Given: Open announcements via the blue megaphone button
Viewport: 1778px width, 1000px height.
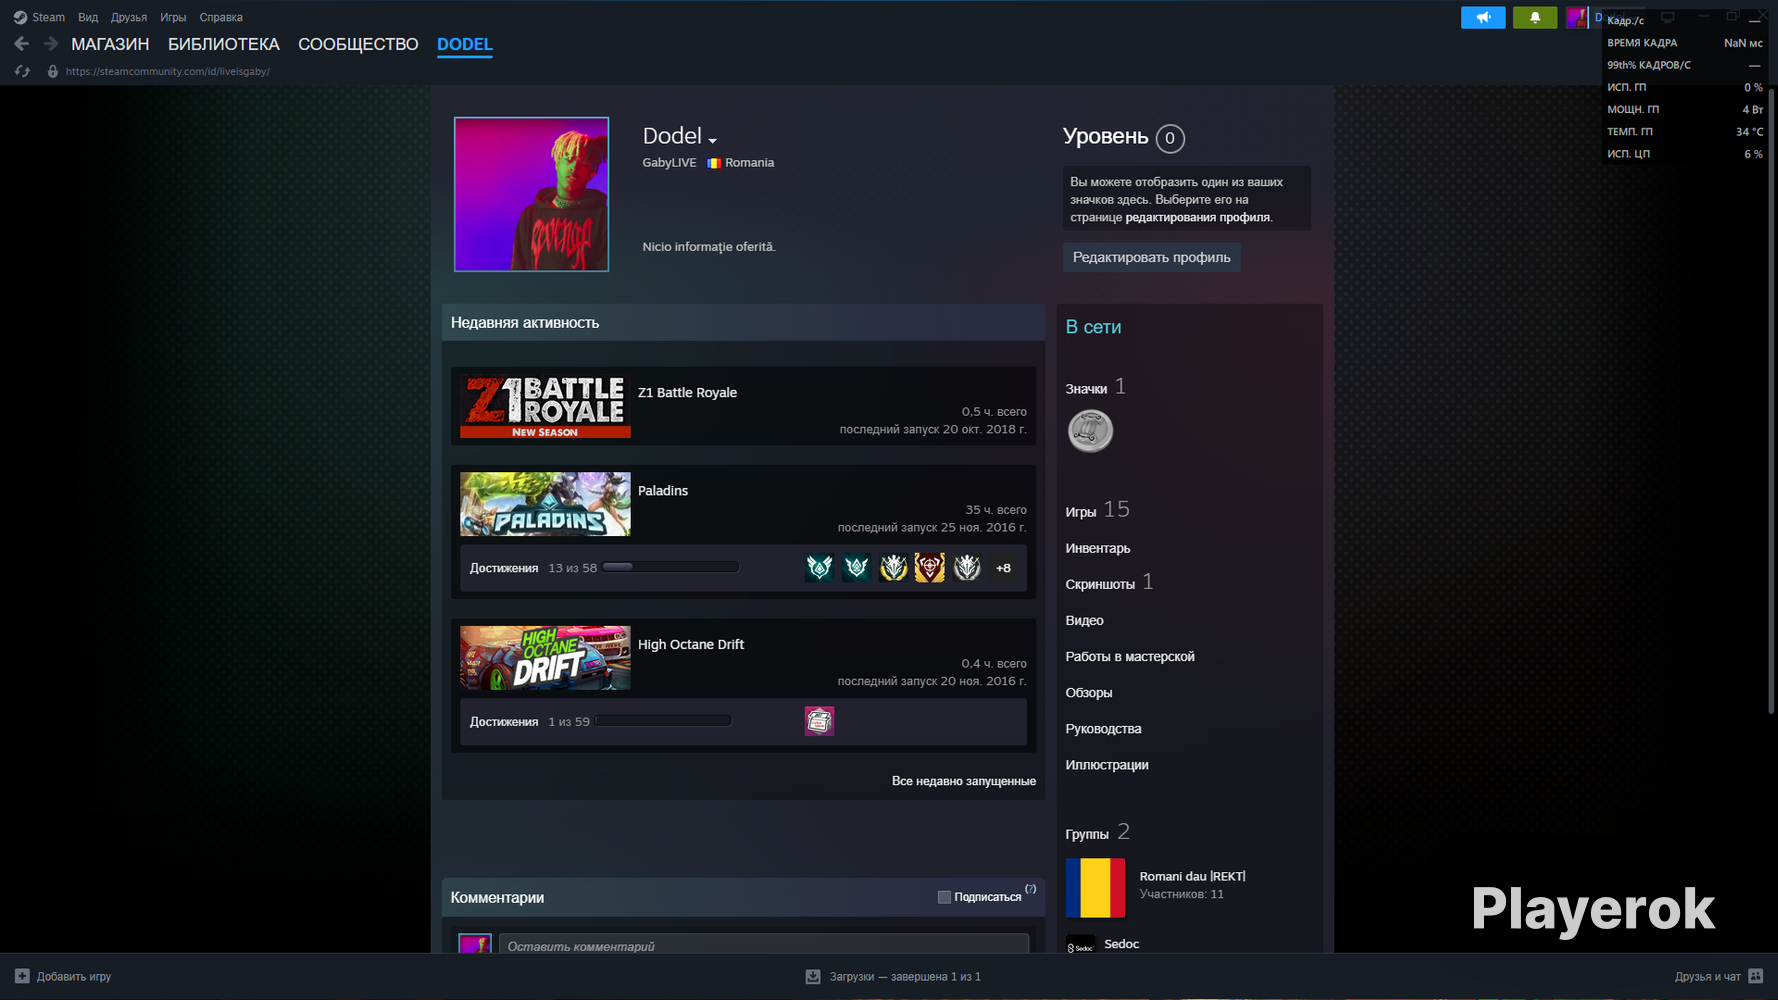Looking at the screenshot, I should pyautogui.click(x=1483, y=17).
